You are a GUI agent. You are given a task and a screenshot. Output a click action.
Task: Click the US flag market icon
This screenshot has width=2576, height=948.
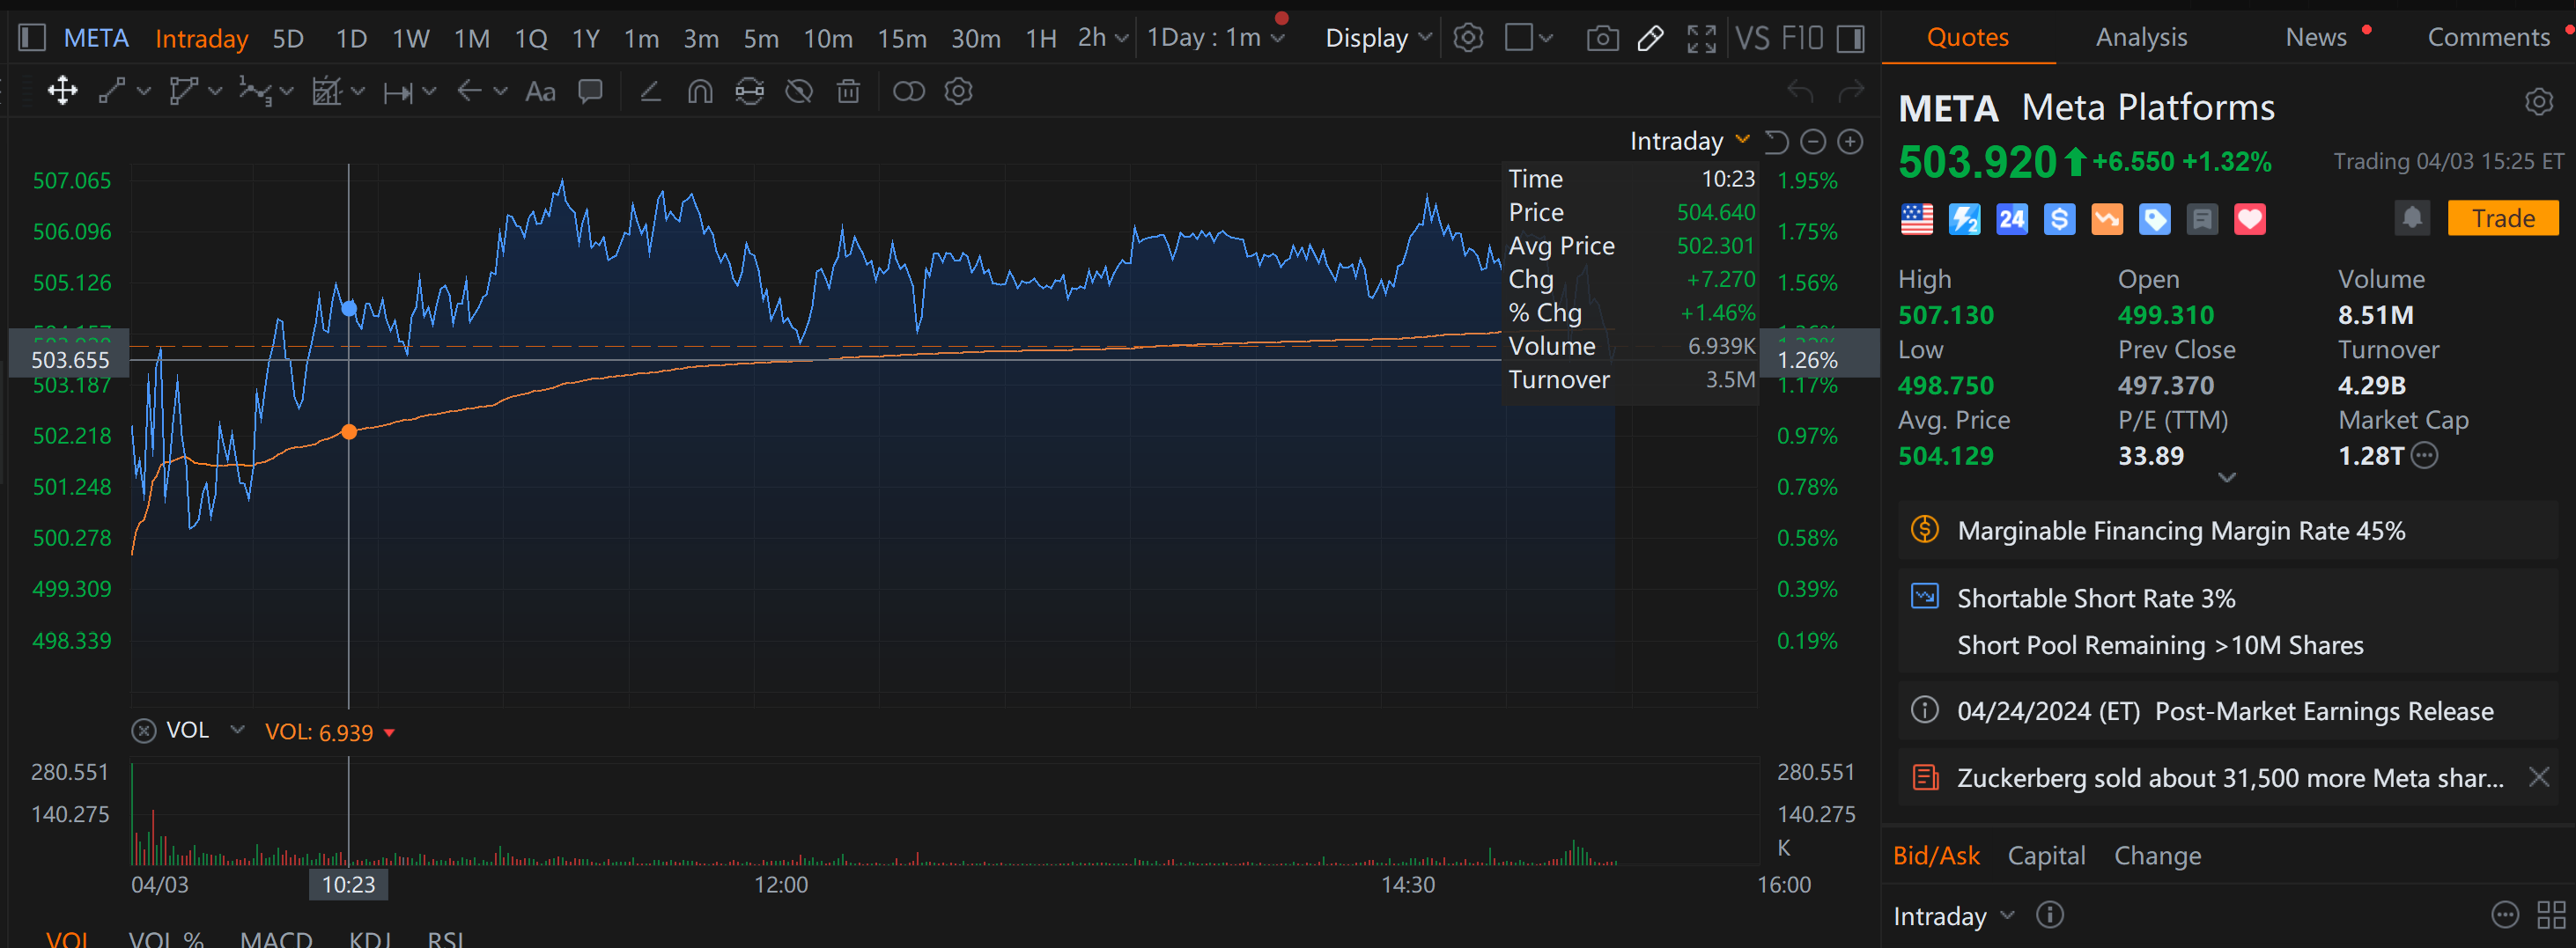click(x=1916, y=219)
